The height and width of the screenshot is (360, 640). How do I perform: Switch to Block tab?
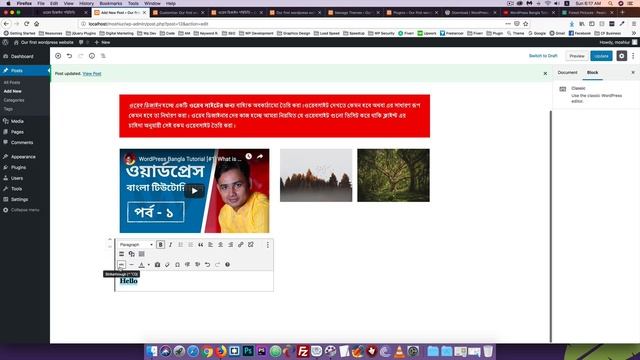(x=592, y=73)
